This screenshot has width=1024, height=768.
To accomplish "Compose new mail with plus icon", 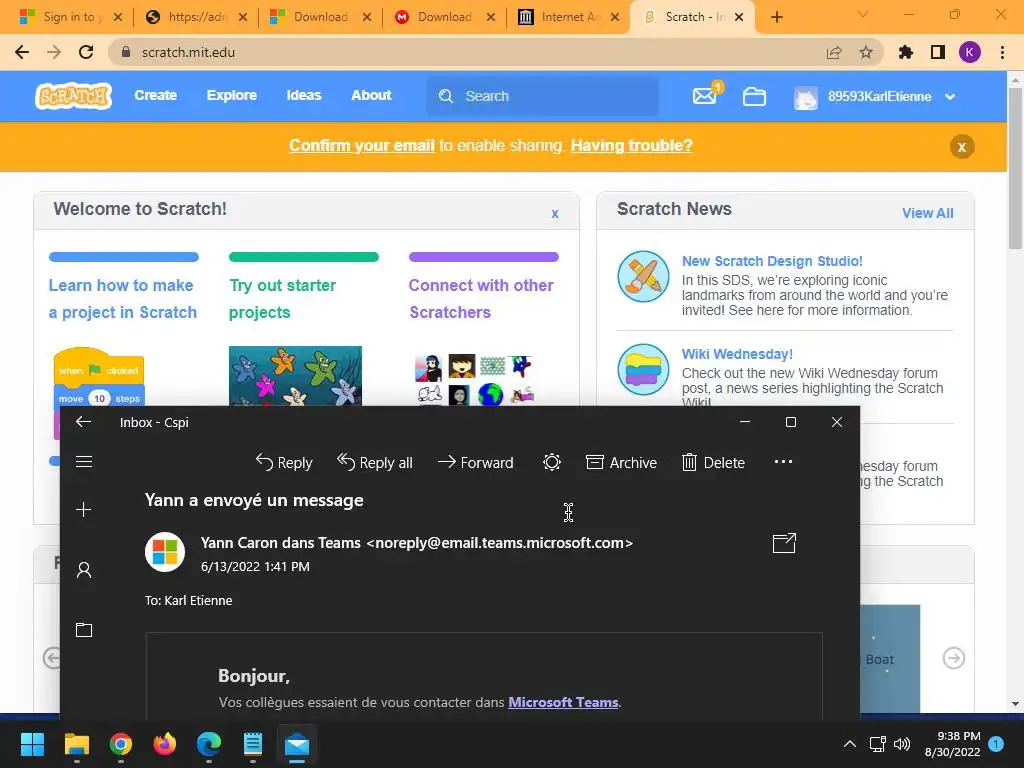I will 84,510.
